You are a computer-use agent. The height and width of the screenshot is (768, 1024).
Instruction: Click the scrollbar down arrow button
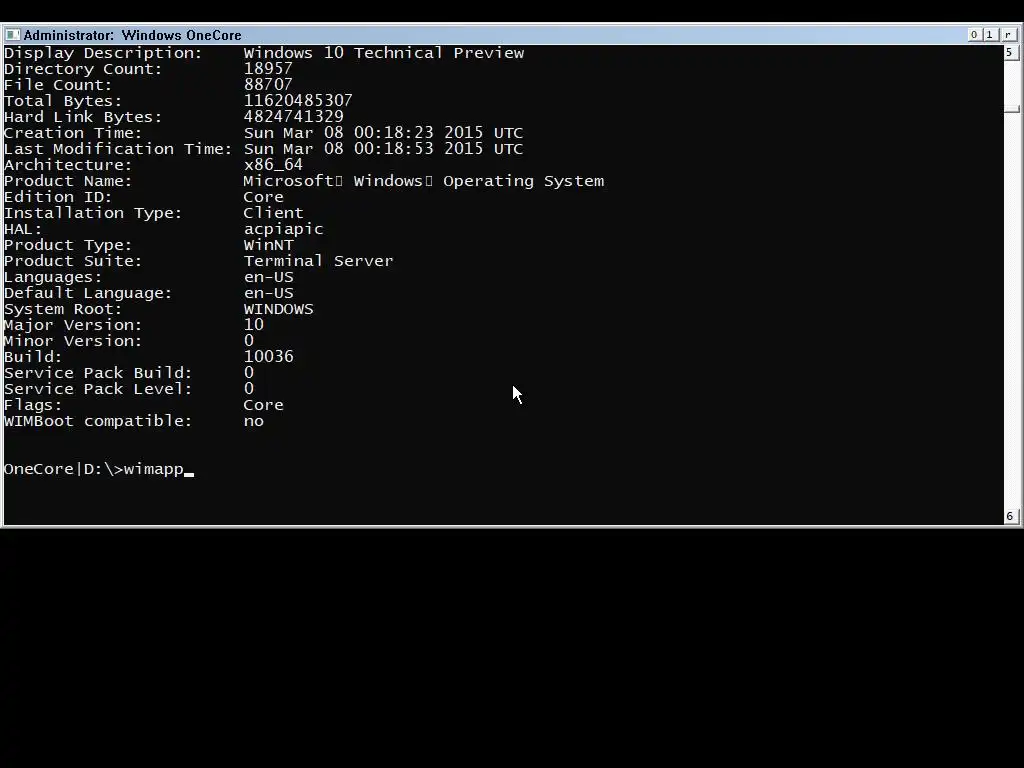(x=1010, y=516)
